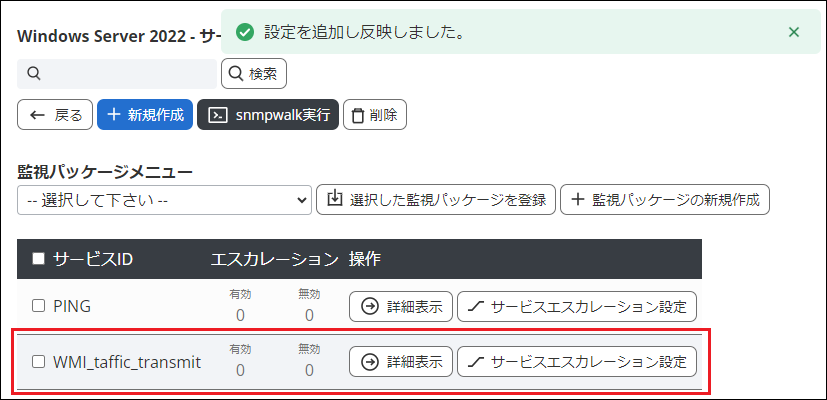827x400 pixels.
Task: Click the green checkmark success icon
Action: click(x=243, y=32)
